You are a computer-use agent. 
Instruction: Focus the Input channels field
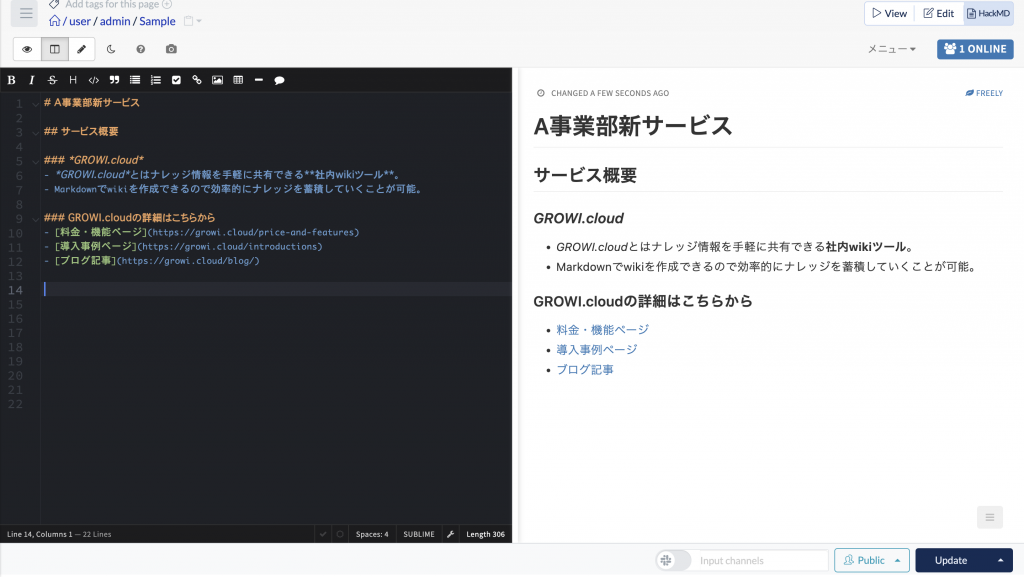click(759, 560)
